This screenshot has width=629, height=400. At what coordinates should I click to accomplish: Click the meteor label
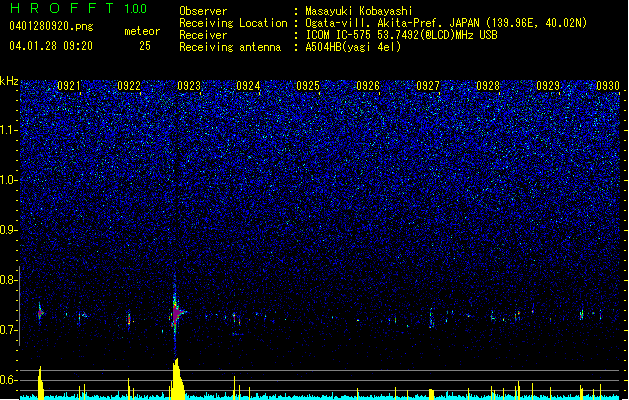(142, 31)
